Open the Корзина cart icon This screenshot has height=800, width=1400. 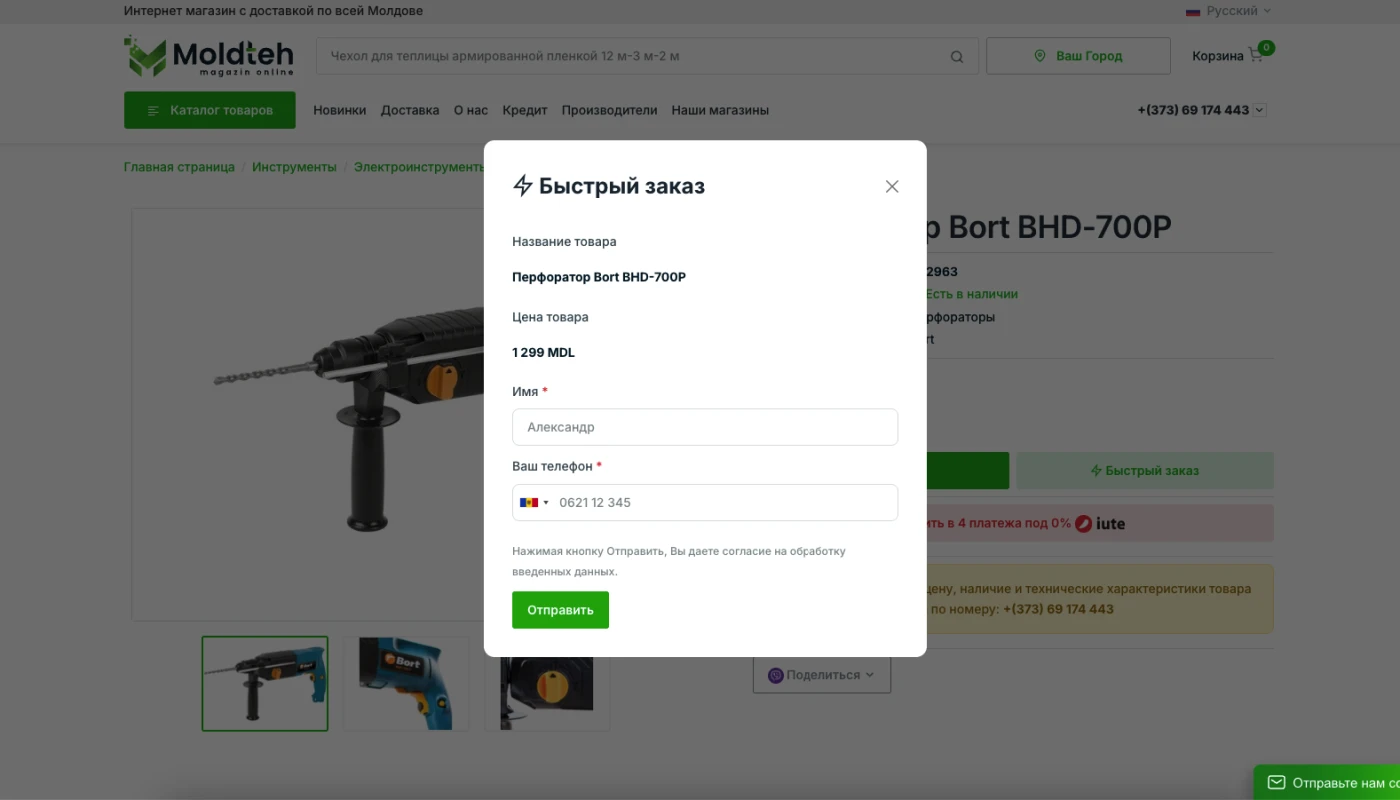(1257, 55)
